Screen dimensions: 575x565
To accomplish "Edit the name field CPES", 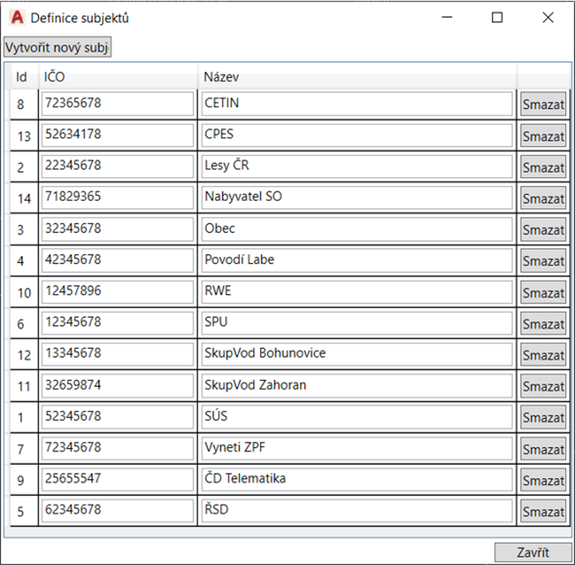I will pos(357,135).
